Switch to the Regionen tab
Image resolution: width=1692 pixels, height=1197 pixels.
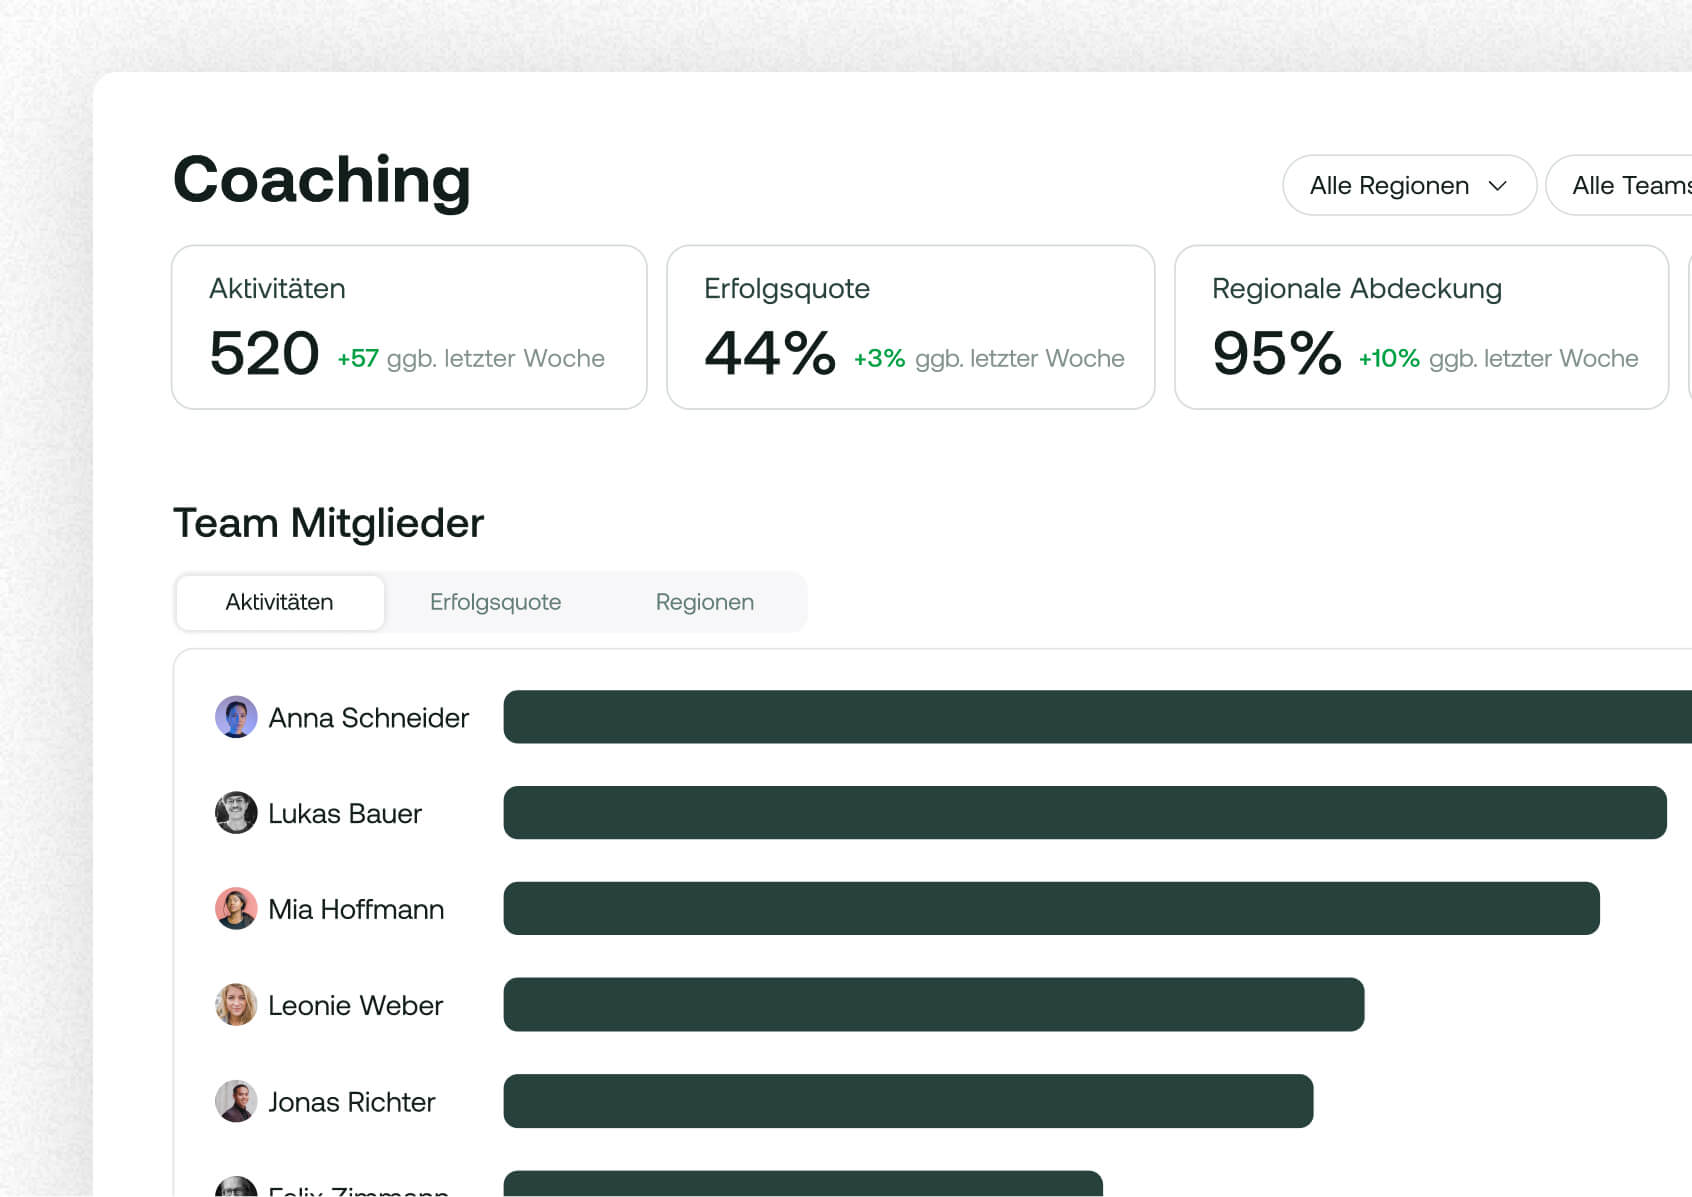pos(705,602)
